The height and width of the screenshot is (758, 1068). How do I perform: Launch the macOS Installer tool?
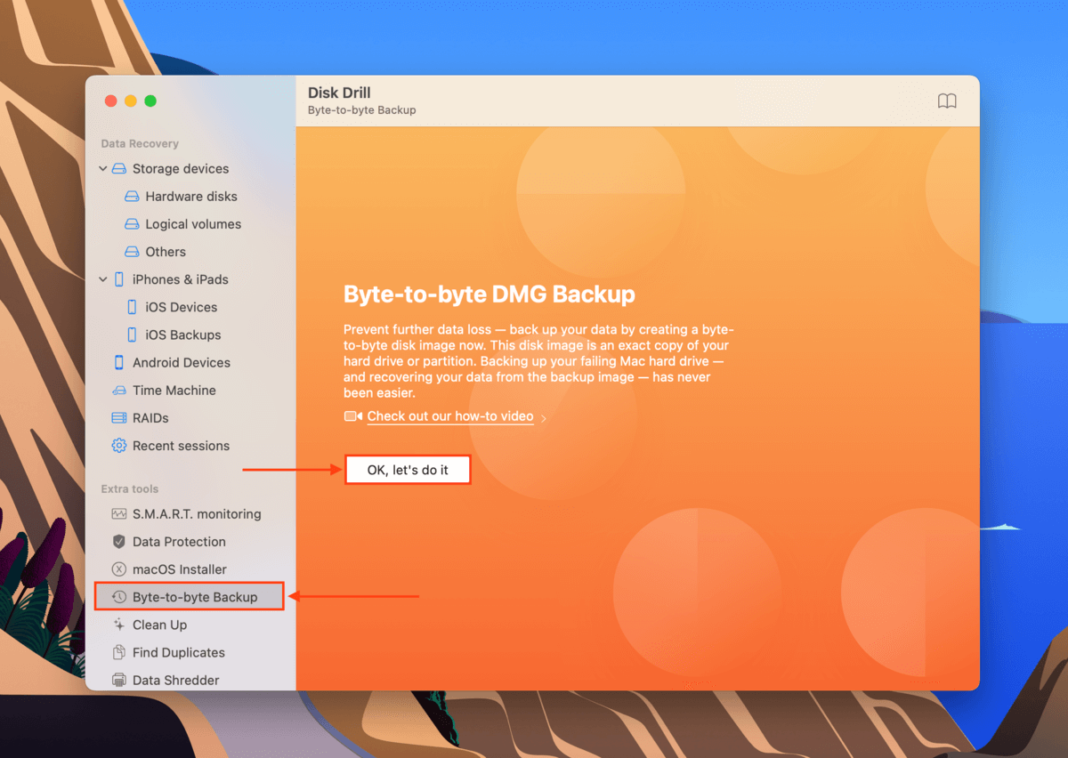point(179,569)
